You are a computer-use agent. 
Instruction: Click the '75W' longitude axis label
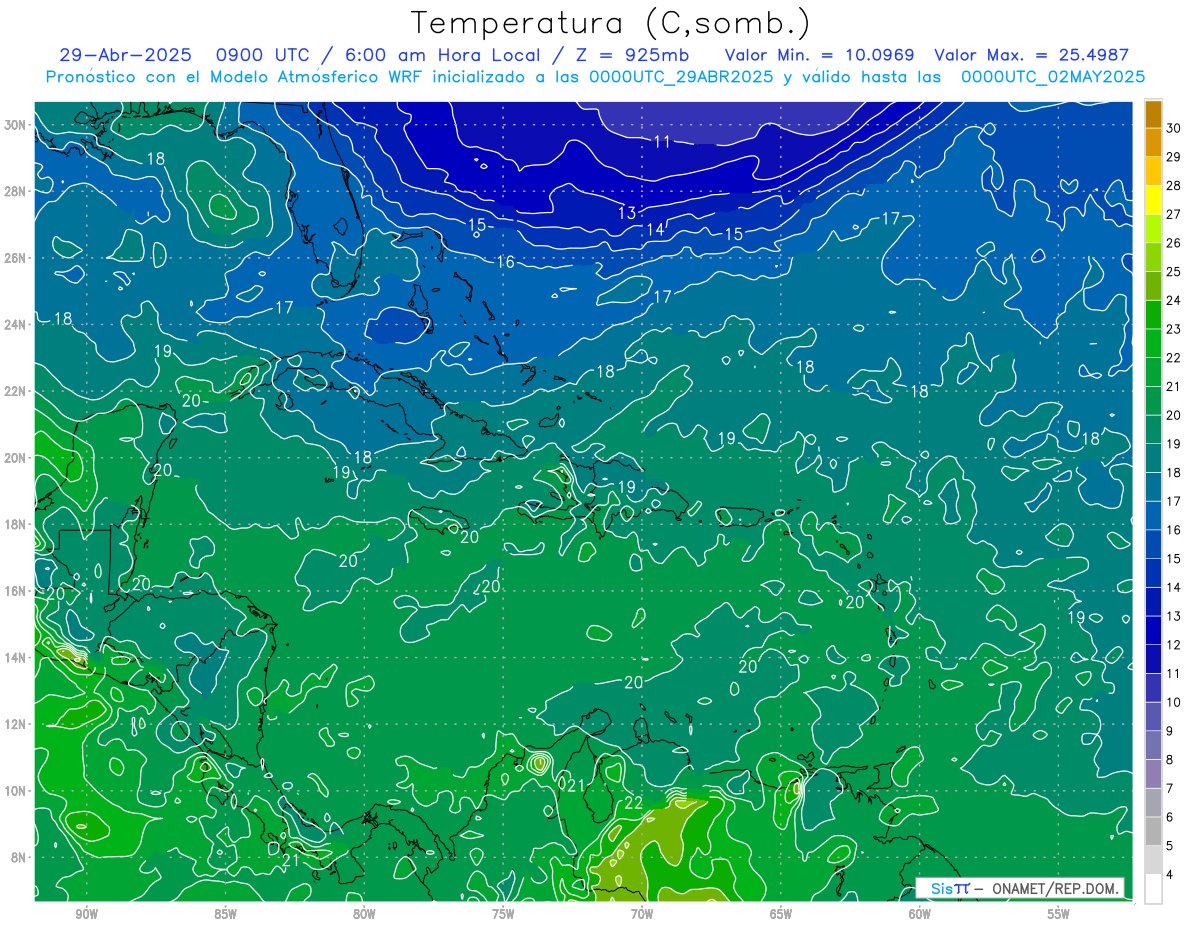click(x=503, y=914)
